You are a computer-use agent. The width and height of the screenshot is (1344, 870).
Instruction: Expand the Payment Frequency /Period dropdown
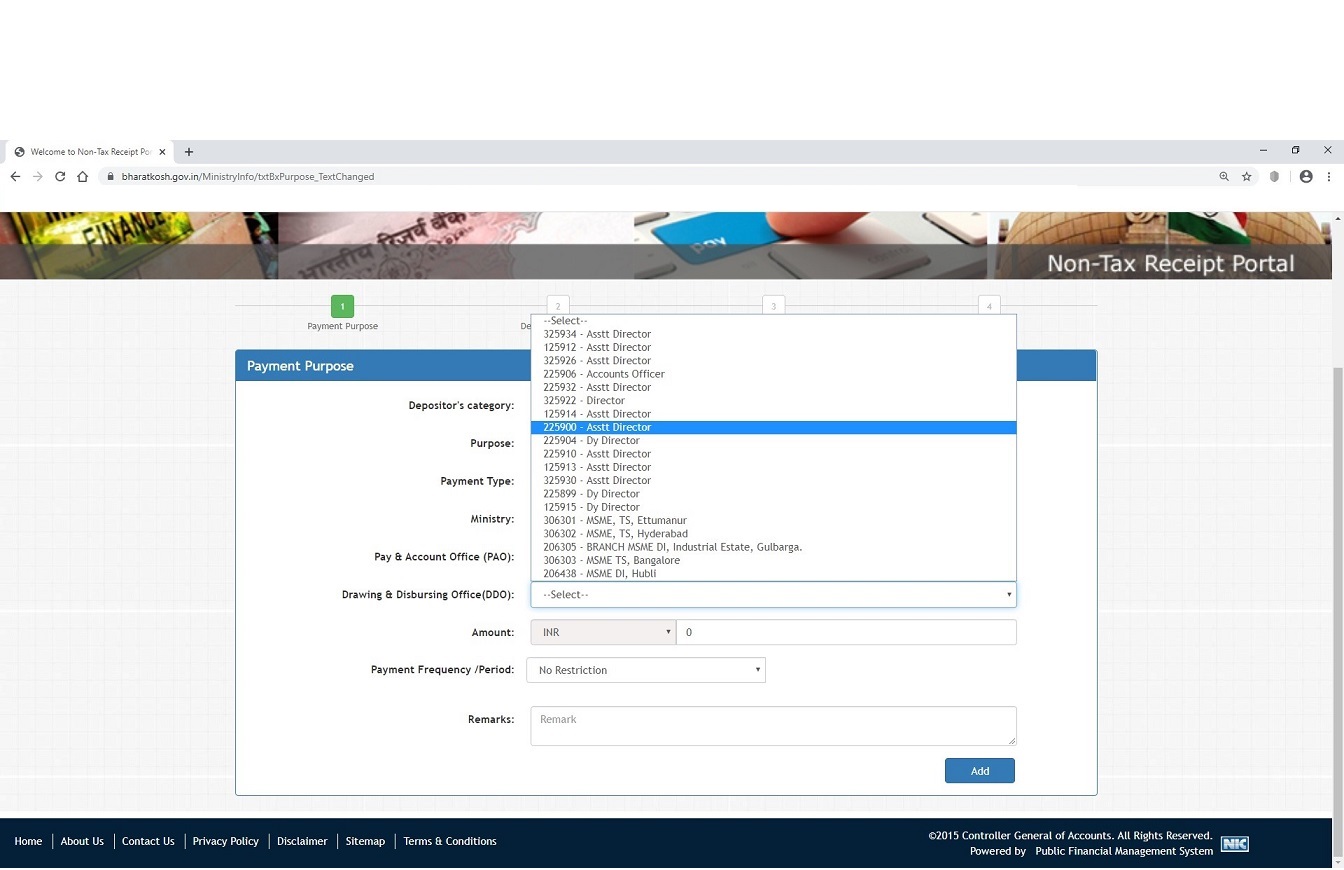point(646,670)
